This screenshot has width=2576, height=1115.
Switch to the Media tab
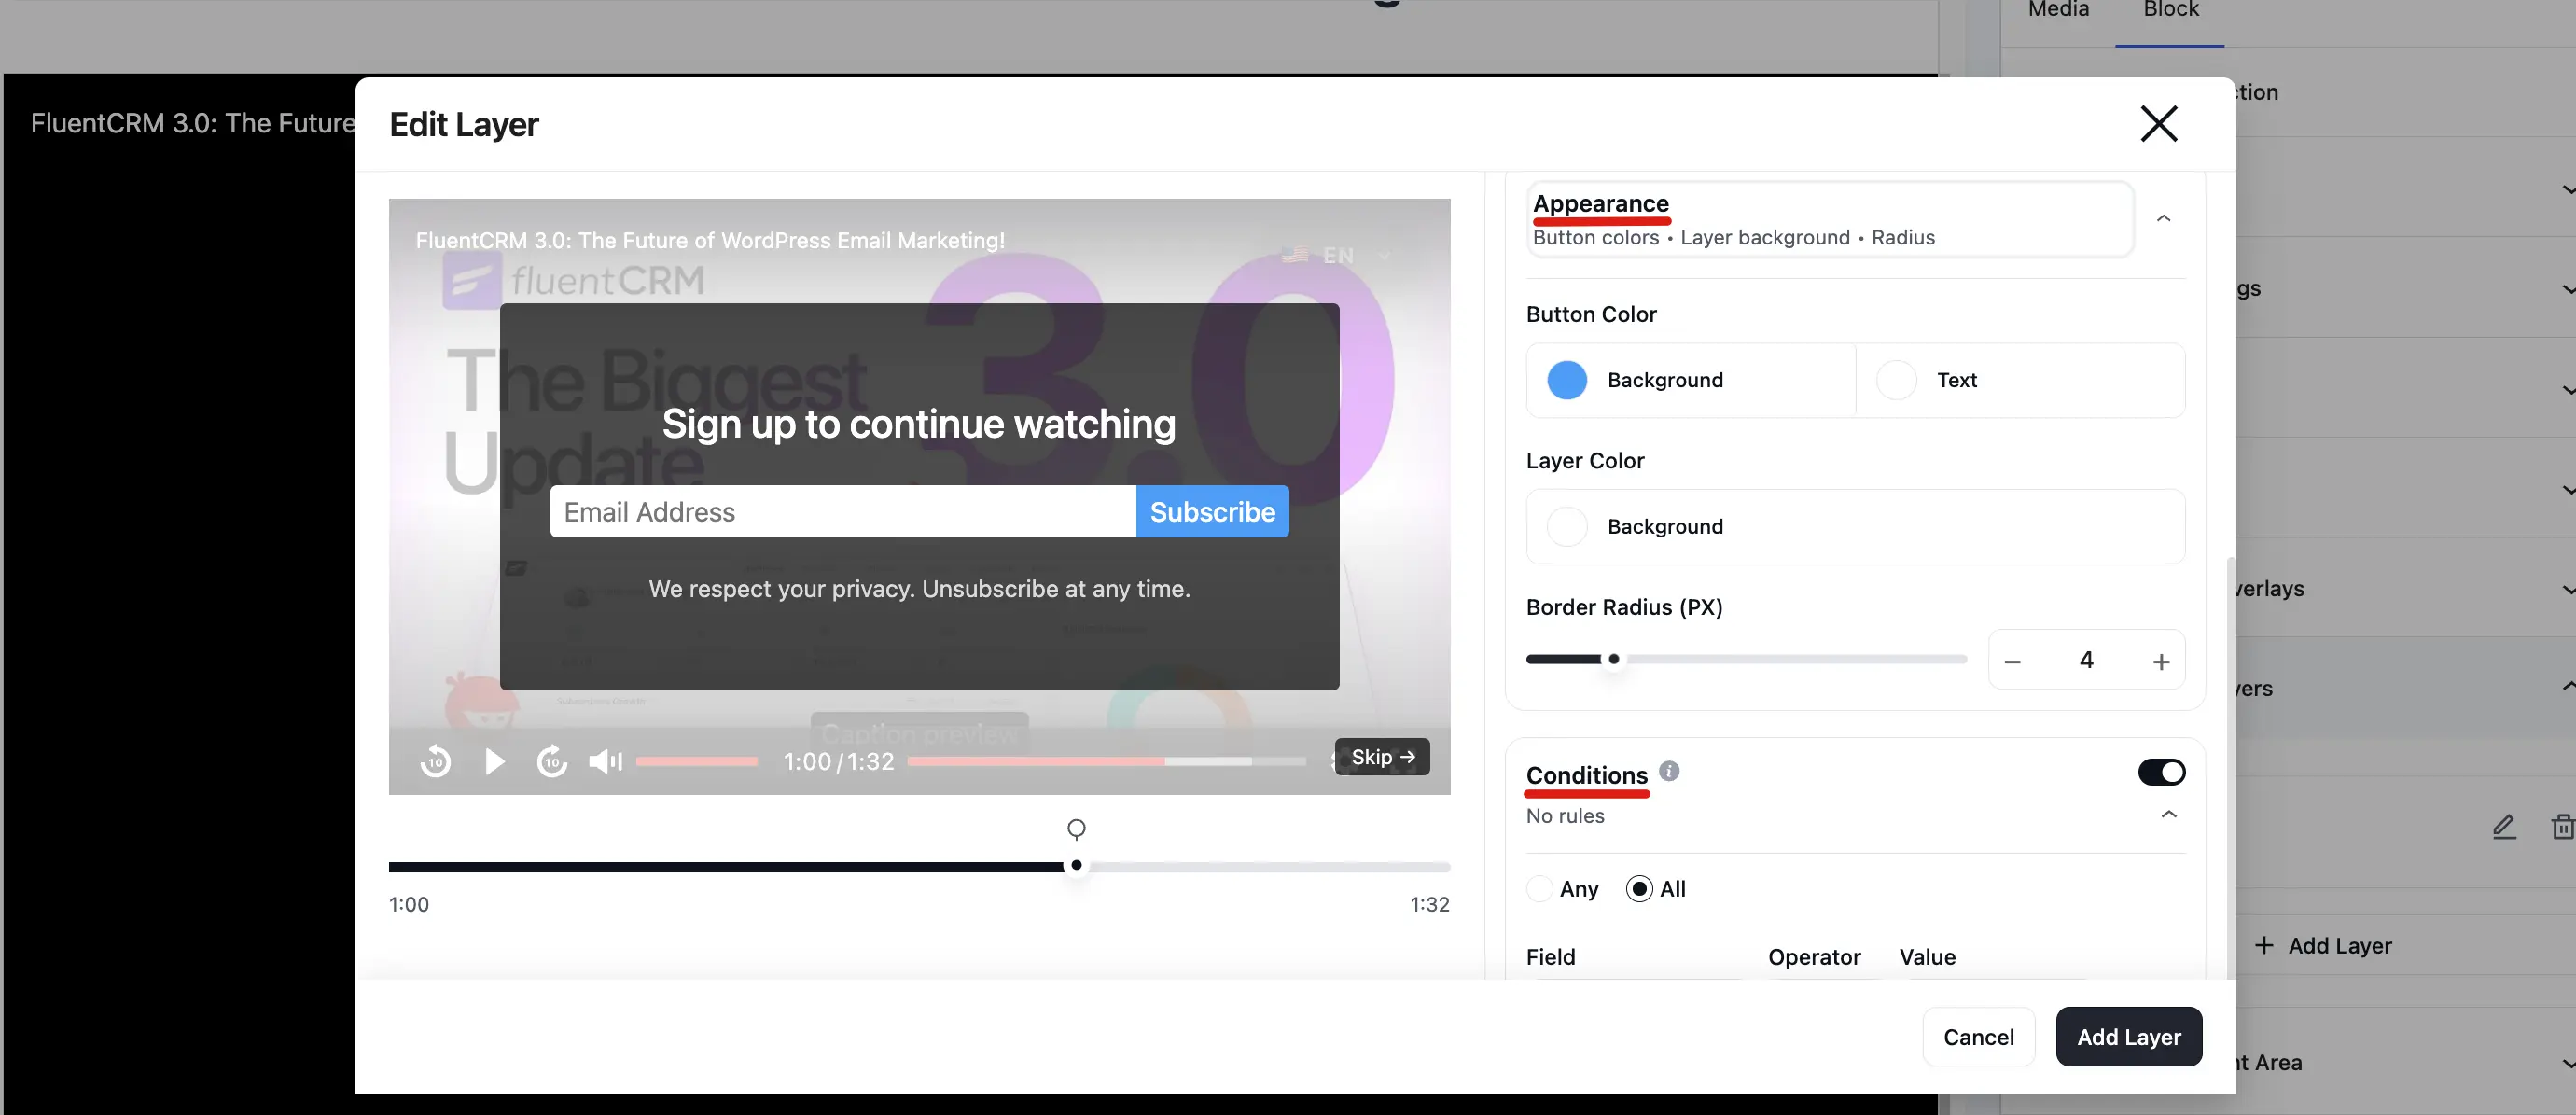(x=2058, y=10)
